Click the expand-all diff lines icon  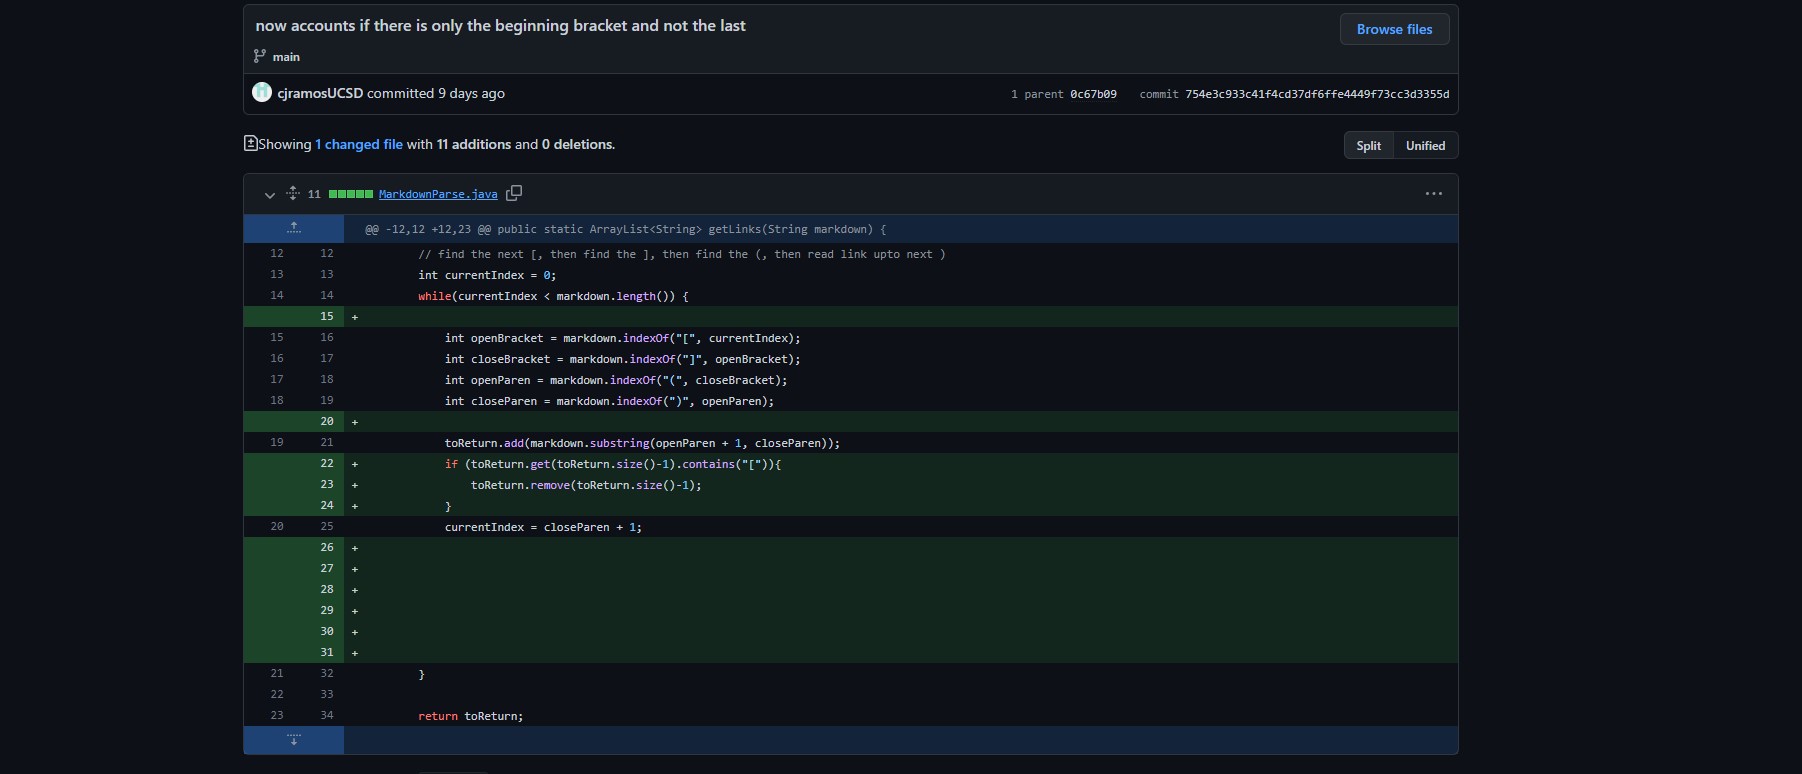click(292, 193)
